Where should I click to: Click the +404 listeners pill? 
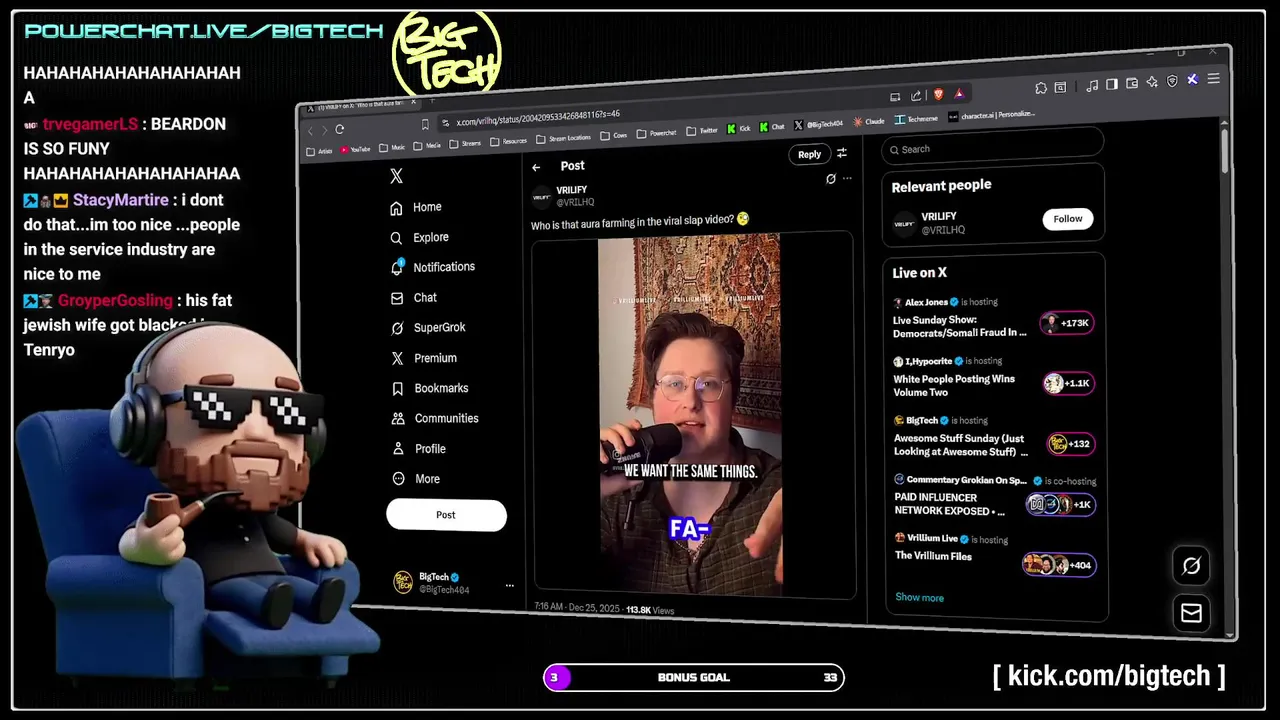1059,565
